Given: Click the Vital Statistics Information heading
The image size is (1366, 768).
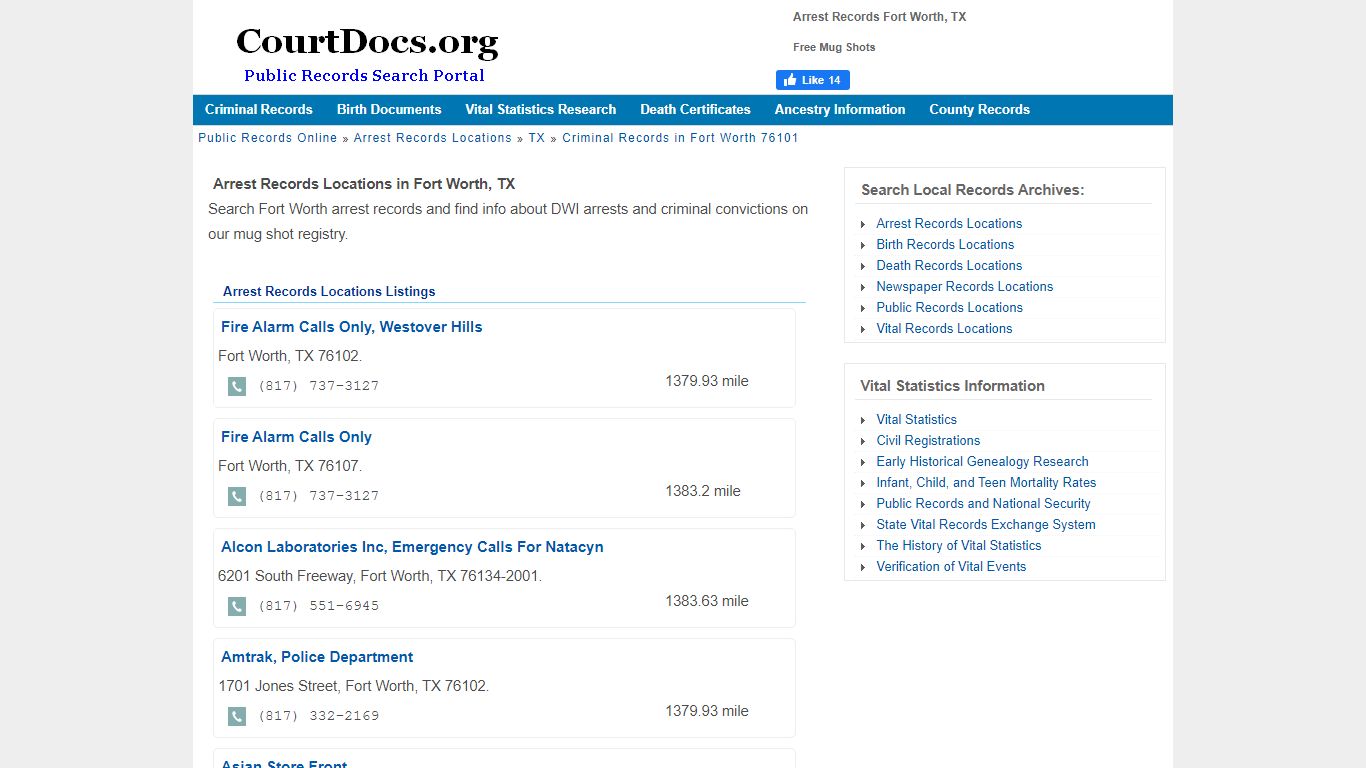Looking at the screenshot, I should (952, 386).
